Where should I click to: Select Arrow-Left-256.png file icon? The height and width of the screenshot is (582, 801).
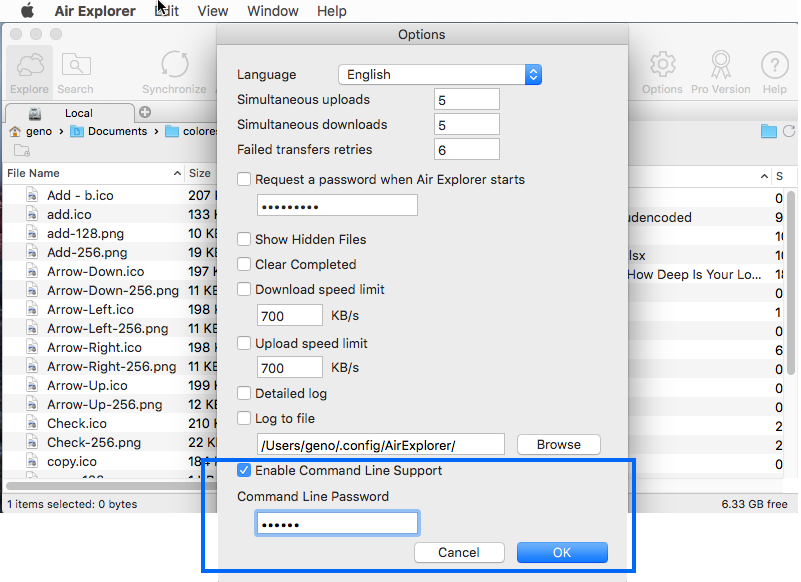coord(32,329)
